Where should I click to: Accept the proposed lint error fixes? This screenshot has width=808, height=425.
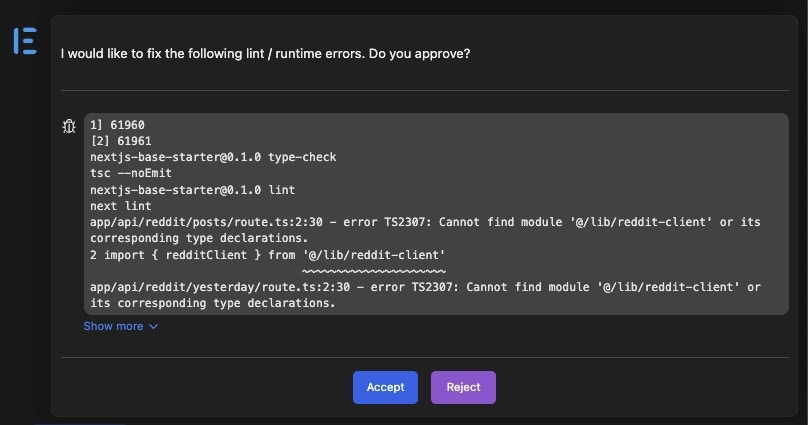[385, 387]
